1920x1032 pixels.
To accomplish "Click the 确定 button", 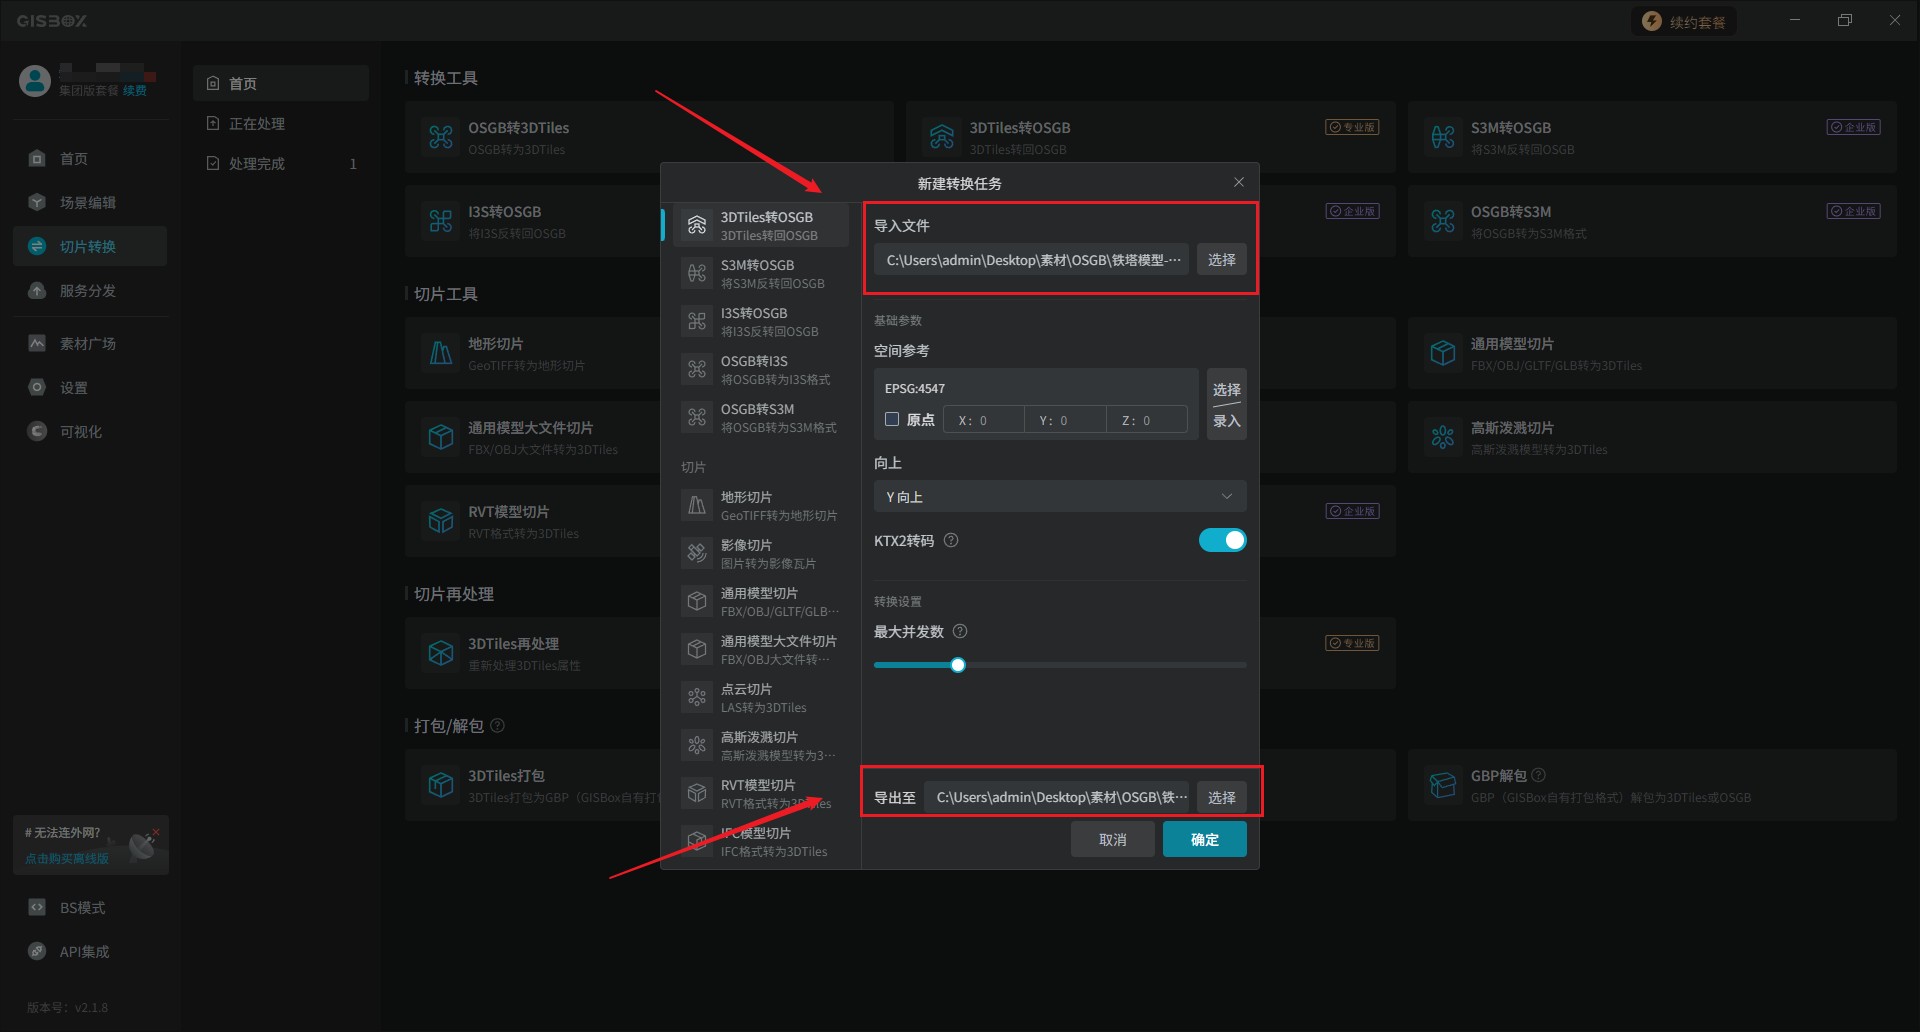I will (1204, 839).
